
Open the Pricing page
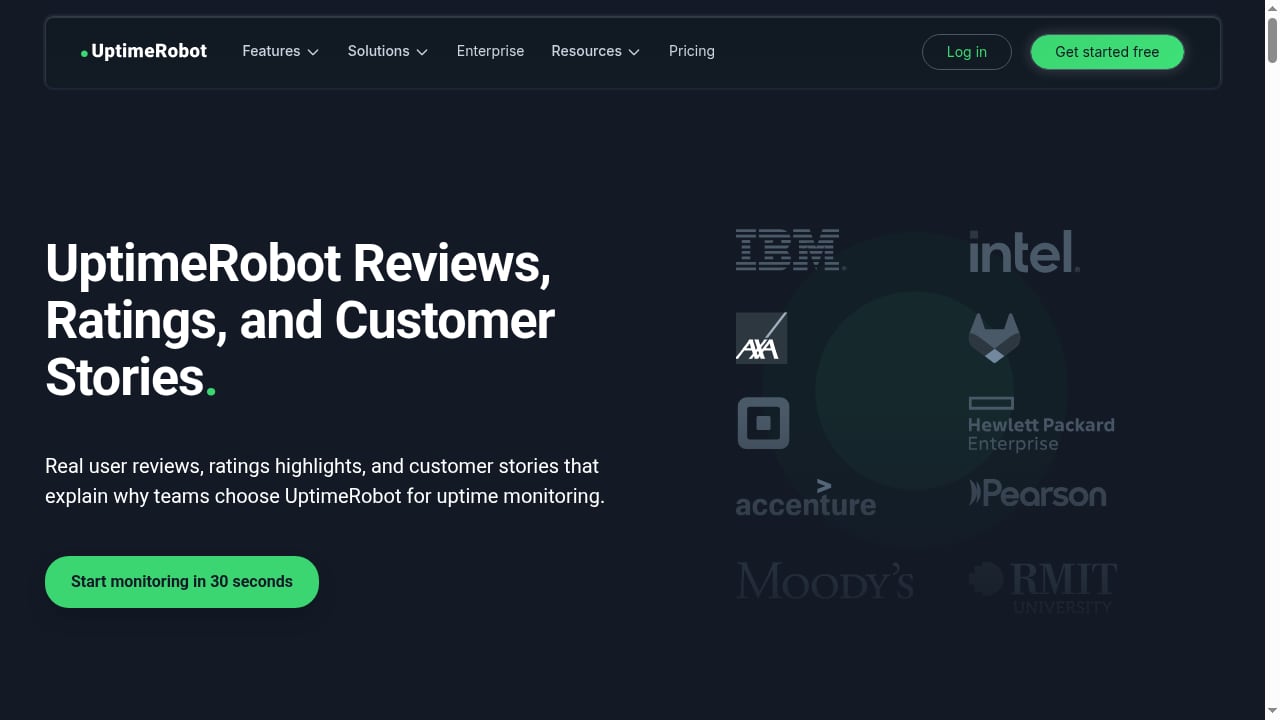[691, 51]
